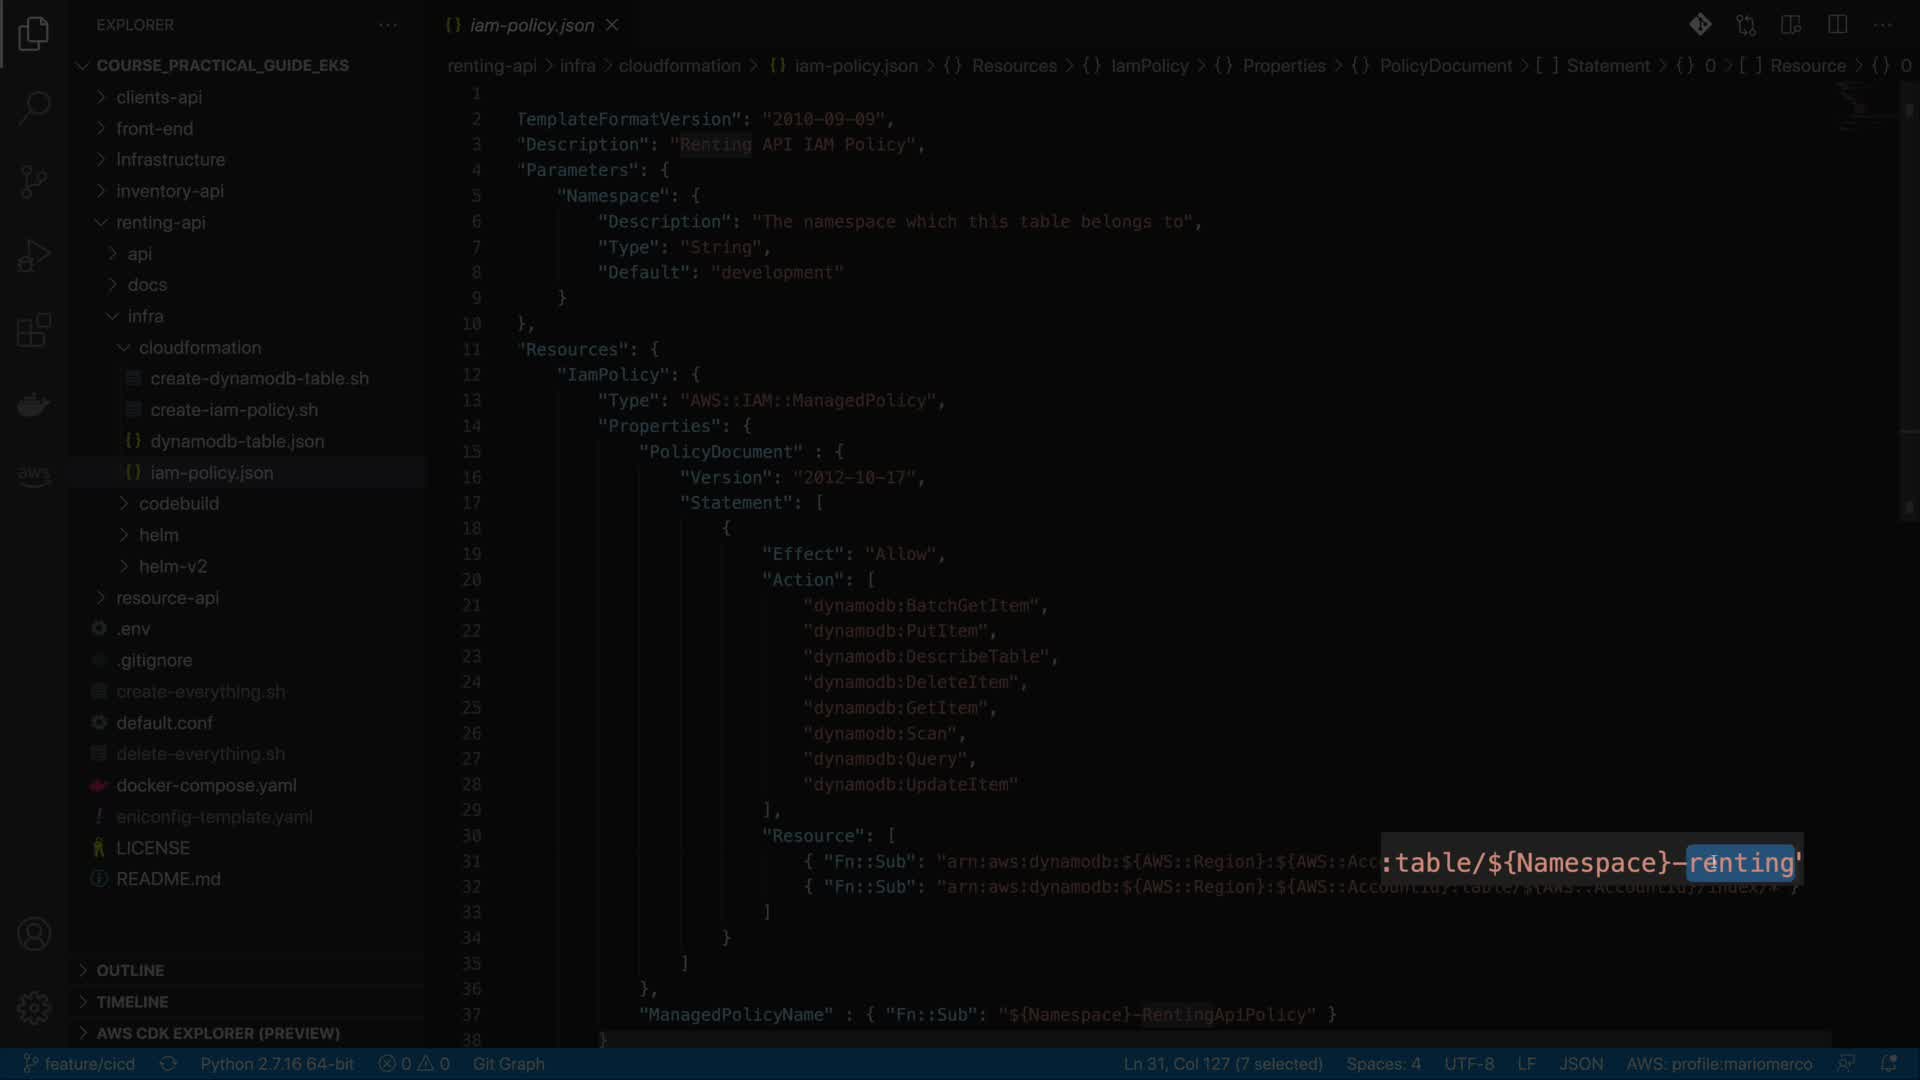
Task: Open the Extensions view
Action: pyautogui.click(x=34, y=330)
